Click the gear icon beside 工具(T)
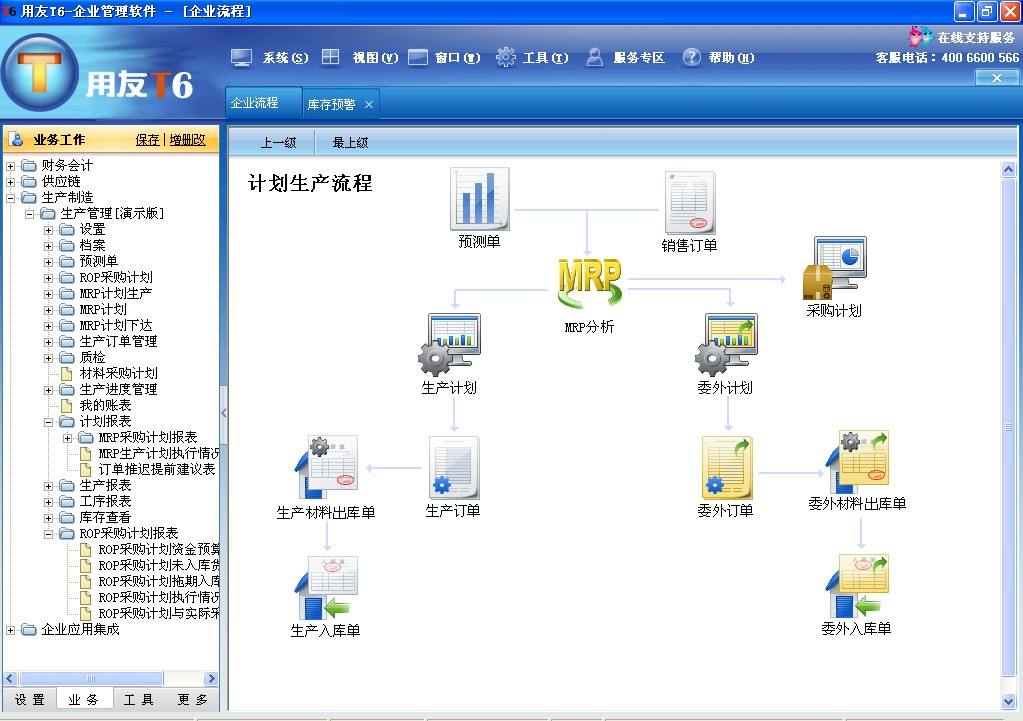 click(x=506, y=57)
